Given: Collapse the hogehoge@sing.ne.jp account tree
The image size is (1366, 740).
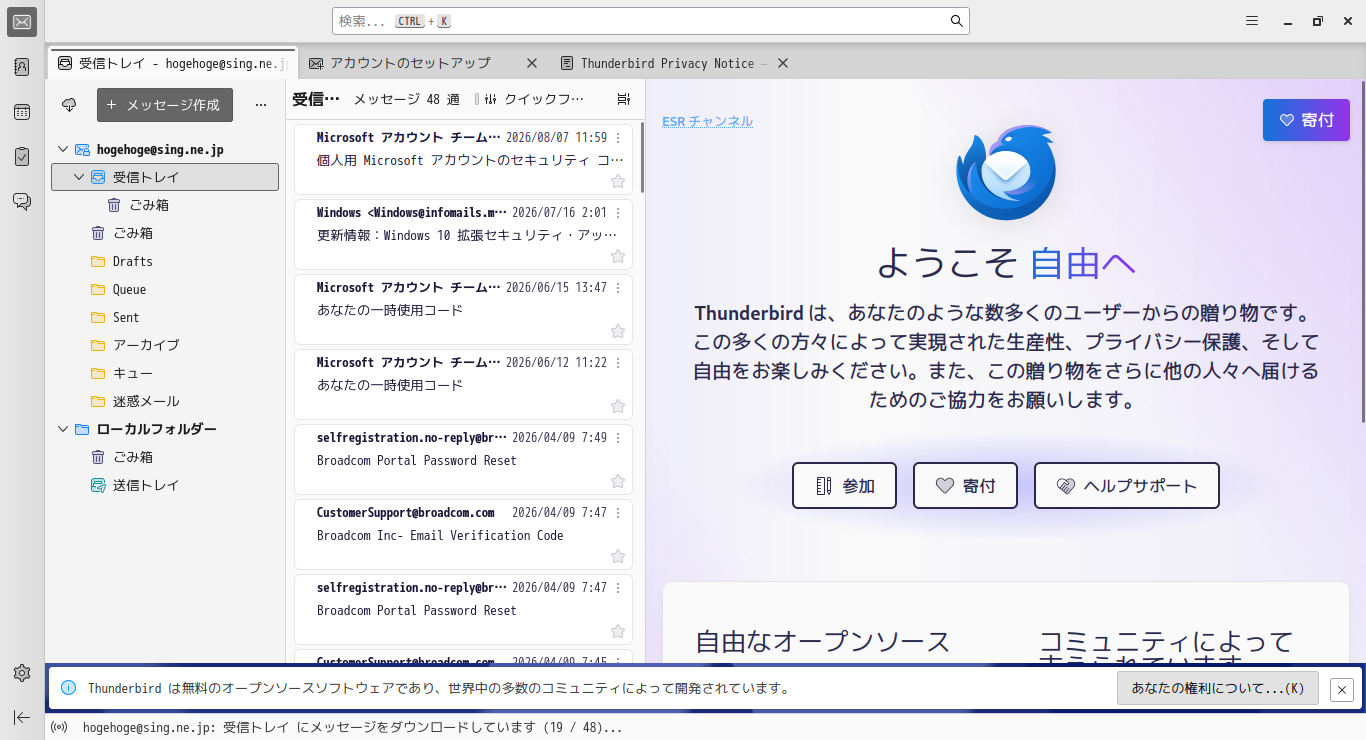Looking at the screenshot, I should click(x=63, y=149).
